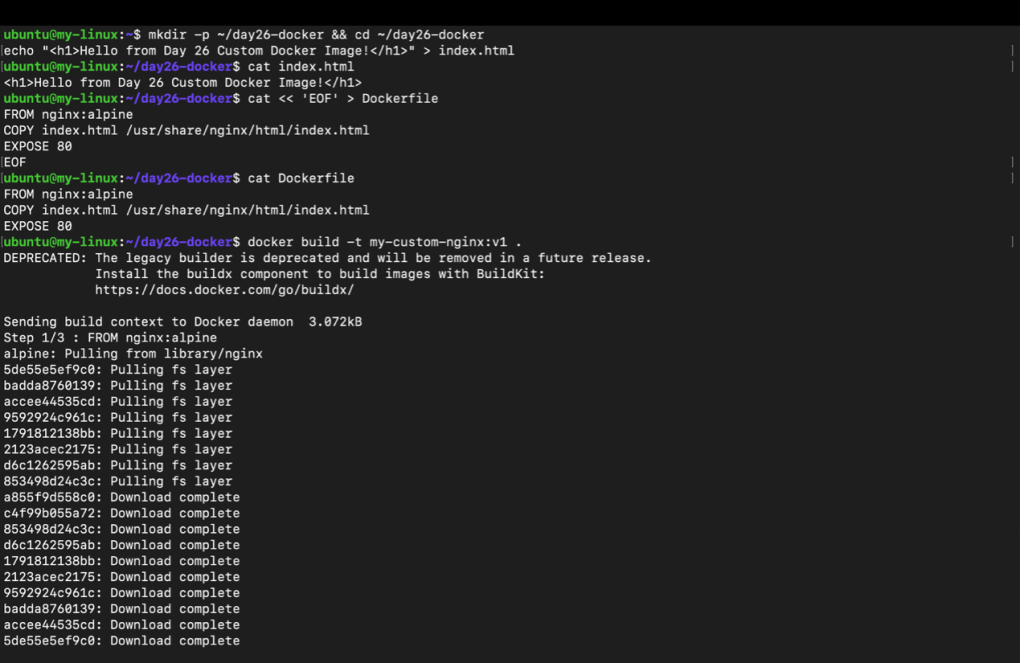
Task: Click "9592924c961c: Pulling fs layer" line
Action: coord(118,417)
